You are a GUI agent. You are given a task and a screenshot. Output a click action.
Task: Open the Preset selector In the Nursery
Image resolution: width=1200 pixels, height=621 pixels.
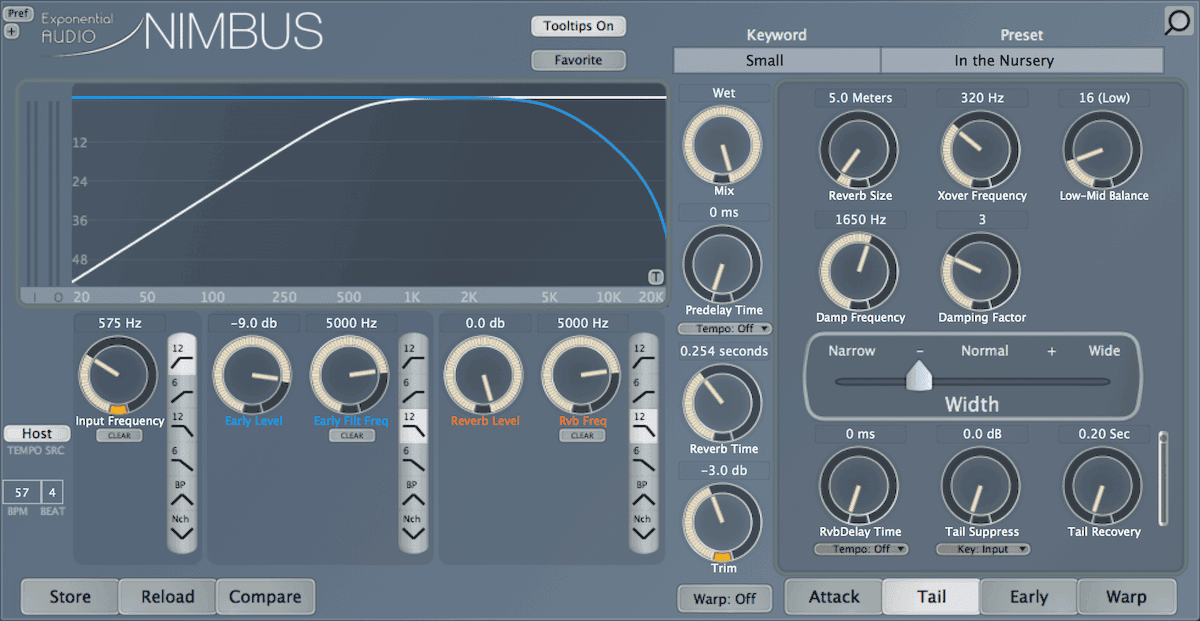tap(1022, 60)
